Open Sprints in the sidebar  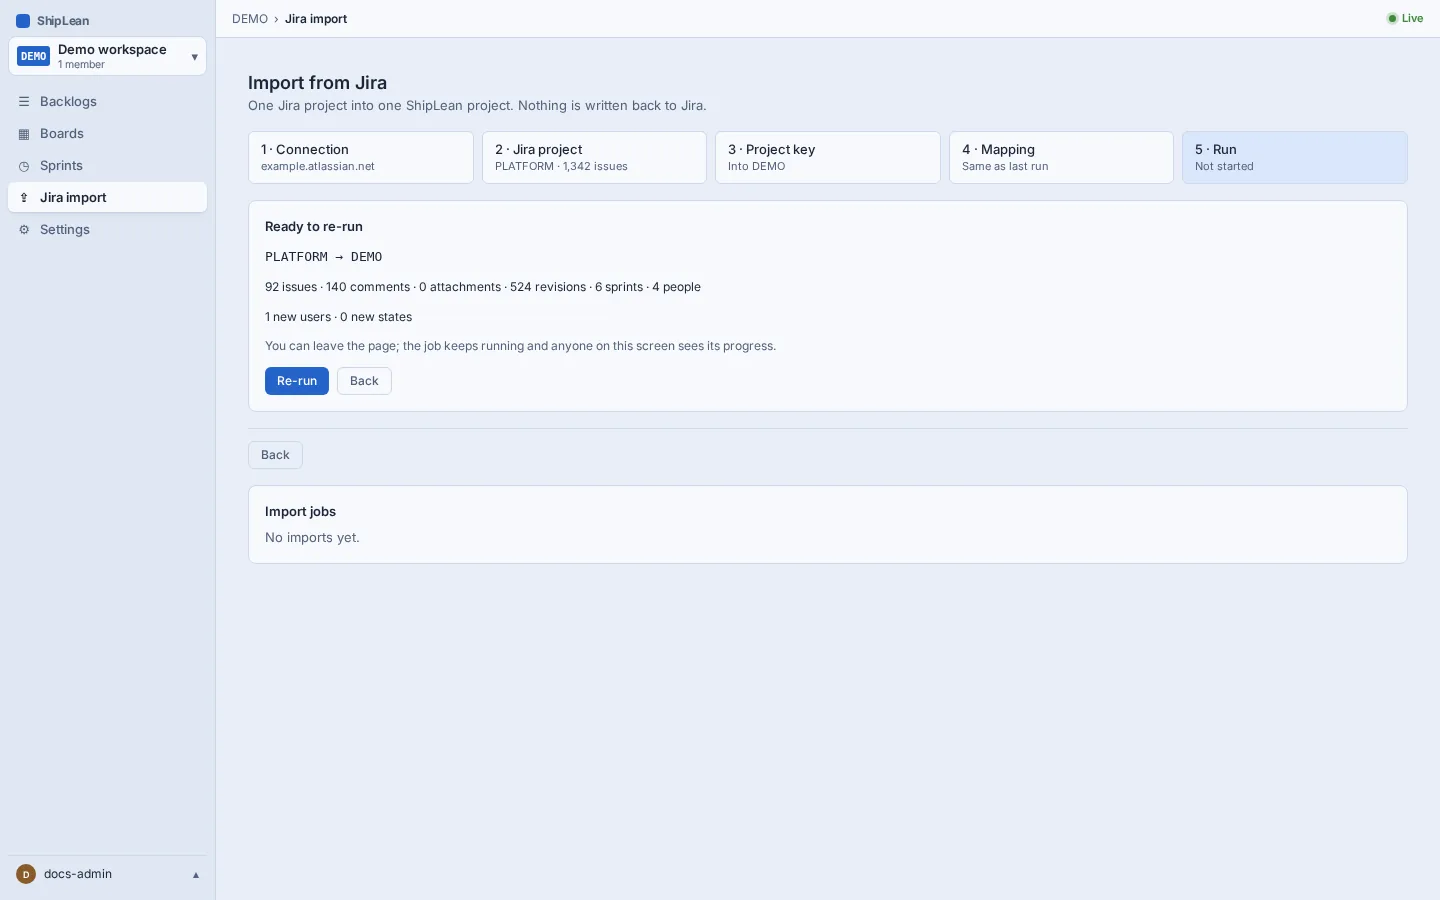[x=107, y=166]
